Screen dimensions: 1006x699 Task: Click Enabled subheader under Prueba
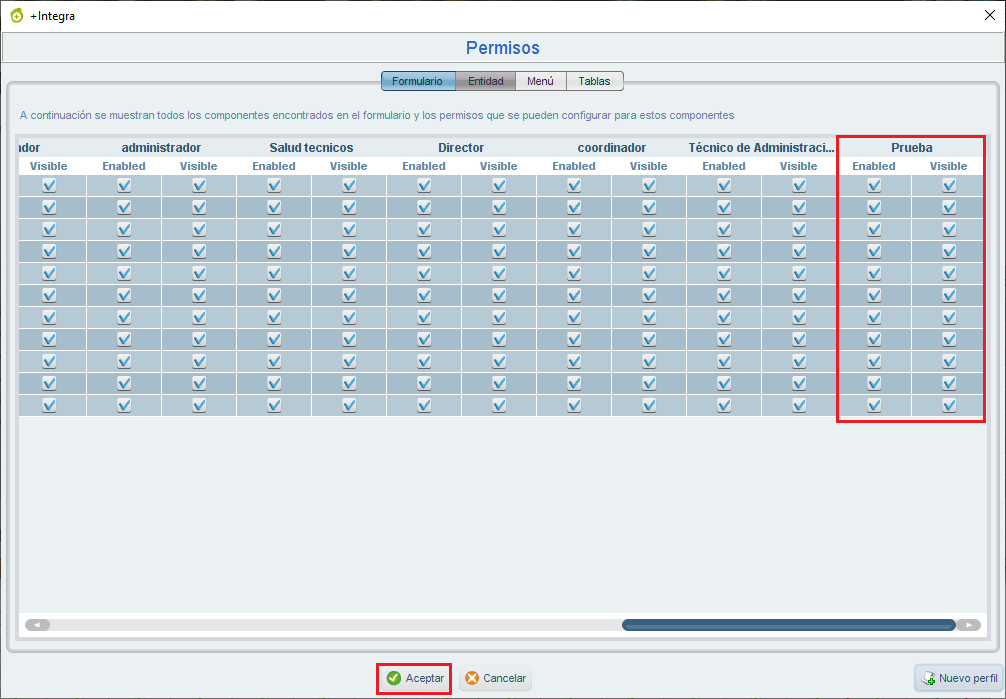click(x=874, y=166)
